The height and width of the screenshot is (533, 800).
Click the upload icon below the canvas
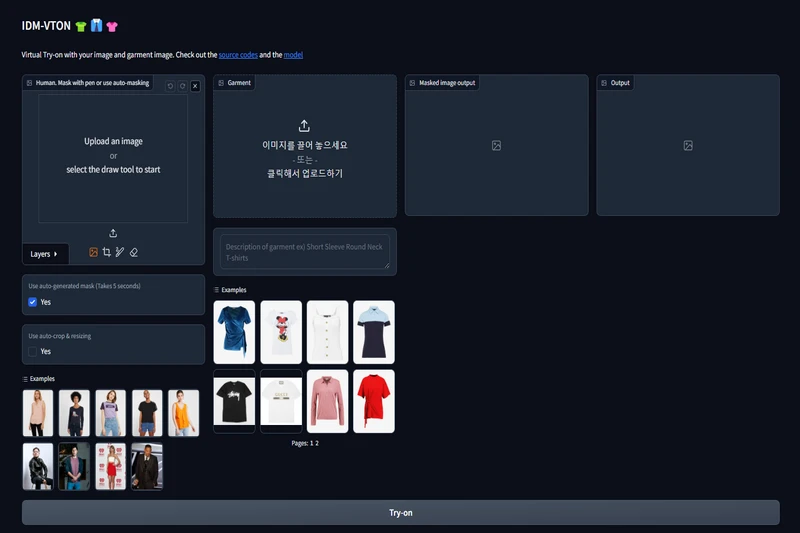(113, 233)
